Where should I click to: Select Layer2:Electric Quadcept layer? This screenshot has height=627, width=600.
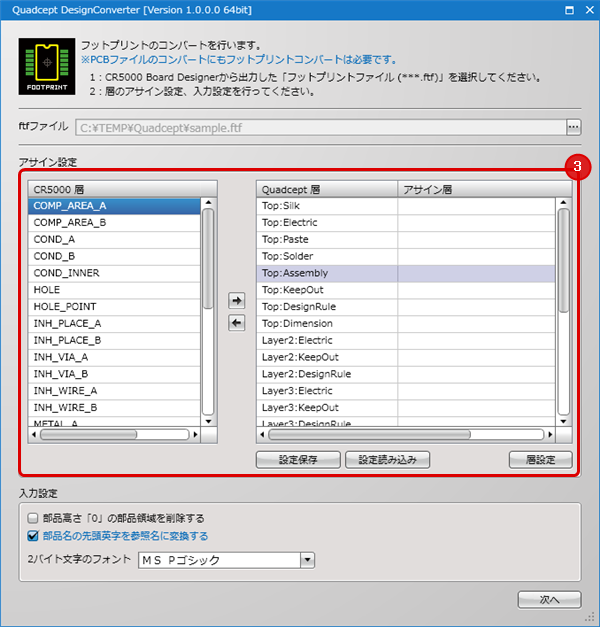[406, 340]
